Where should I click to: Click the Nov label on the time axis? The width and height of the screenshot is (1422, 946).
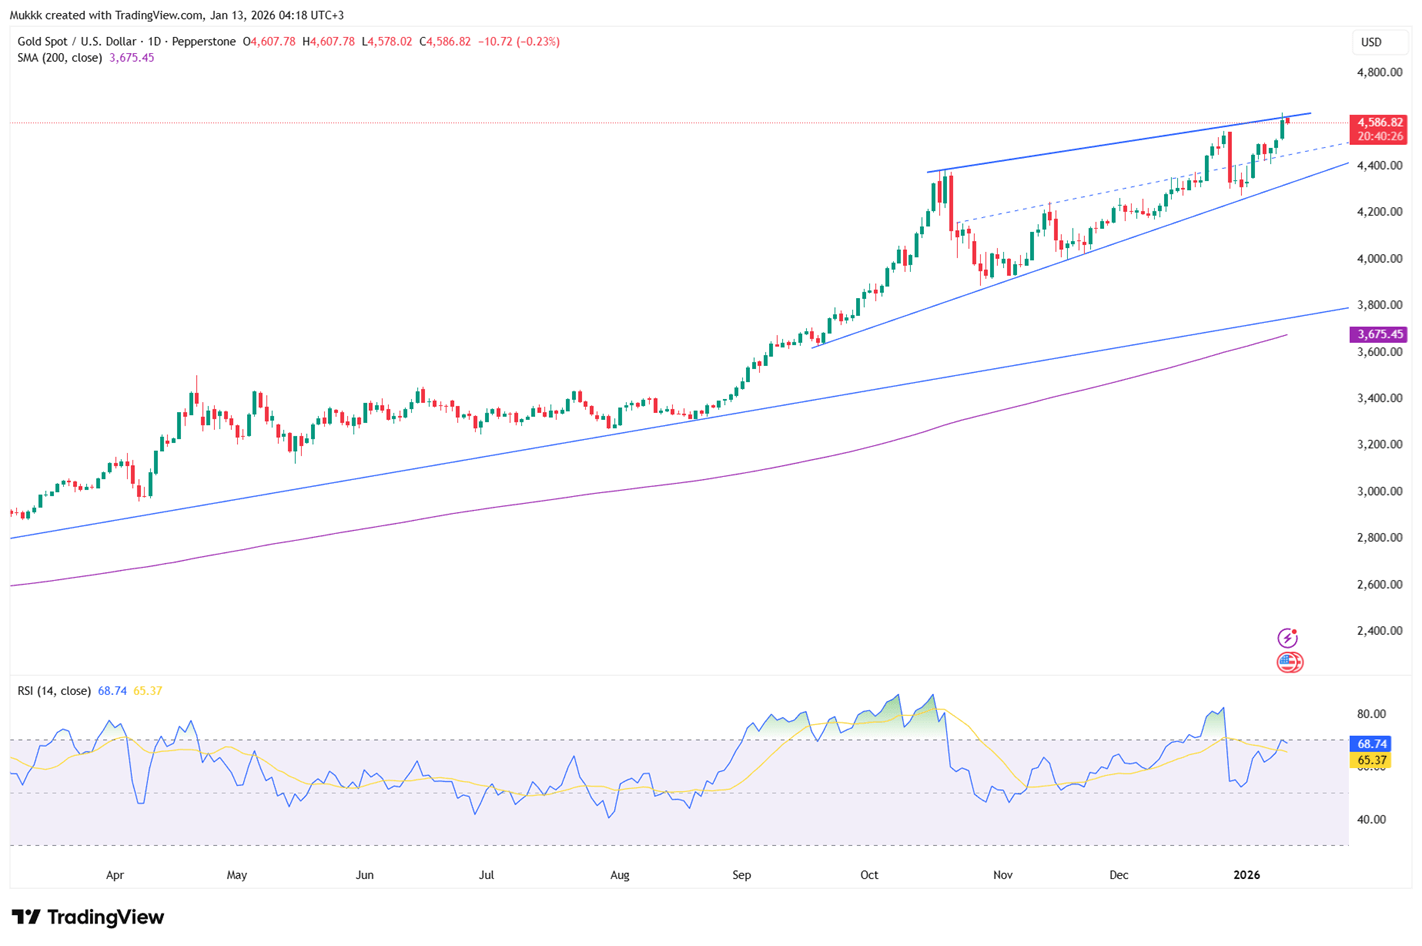click(1002, 875)
